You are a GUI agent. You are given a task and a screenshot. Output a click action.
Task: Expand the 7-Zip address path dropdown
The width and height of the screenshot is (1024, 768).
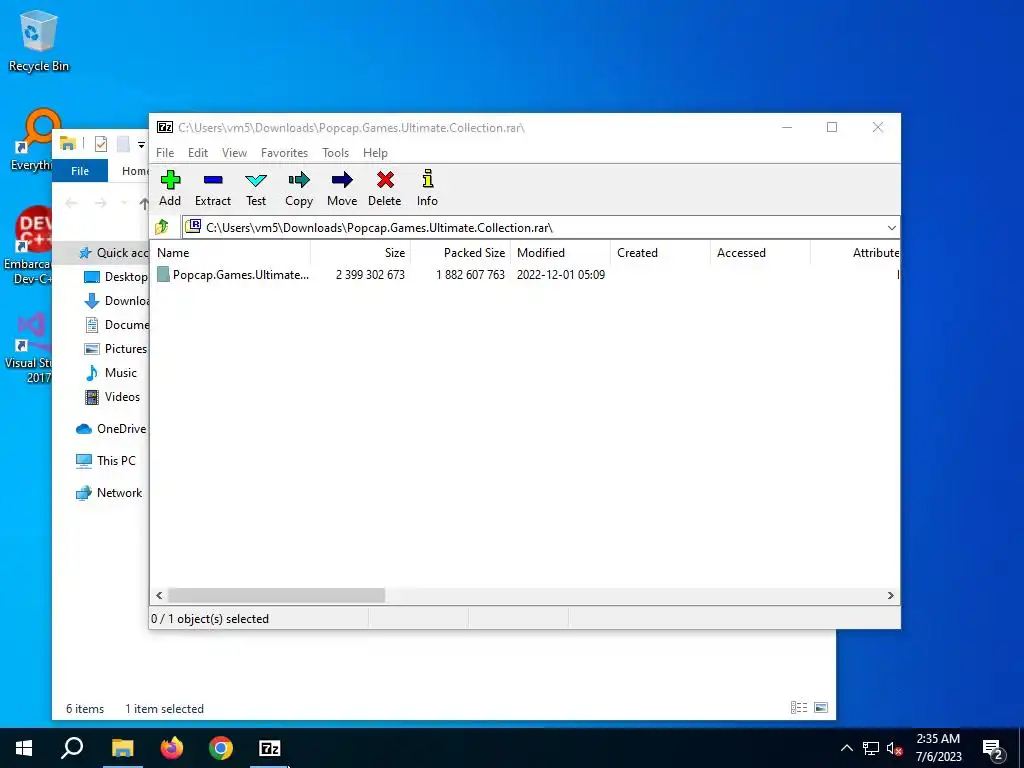coord(891,228)
